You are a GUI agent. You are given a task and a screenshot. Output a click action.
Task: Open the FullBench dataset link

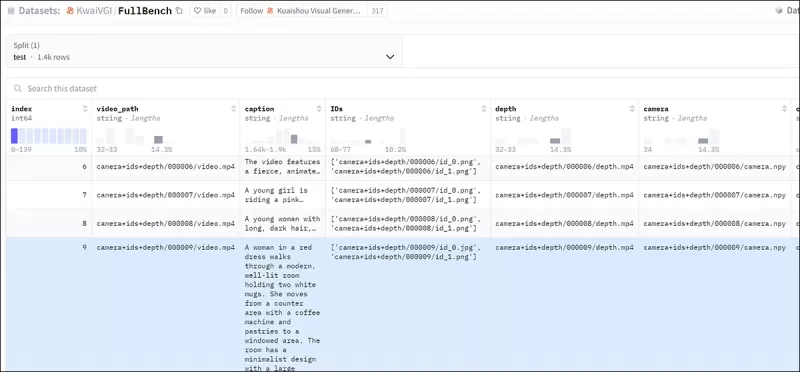tap(145, 11)
